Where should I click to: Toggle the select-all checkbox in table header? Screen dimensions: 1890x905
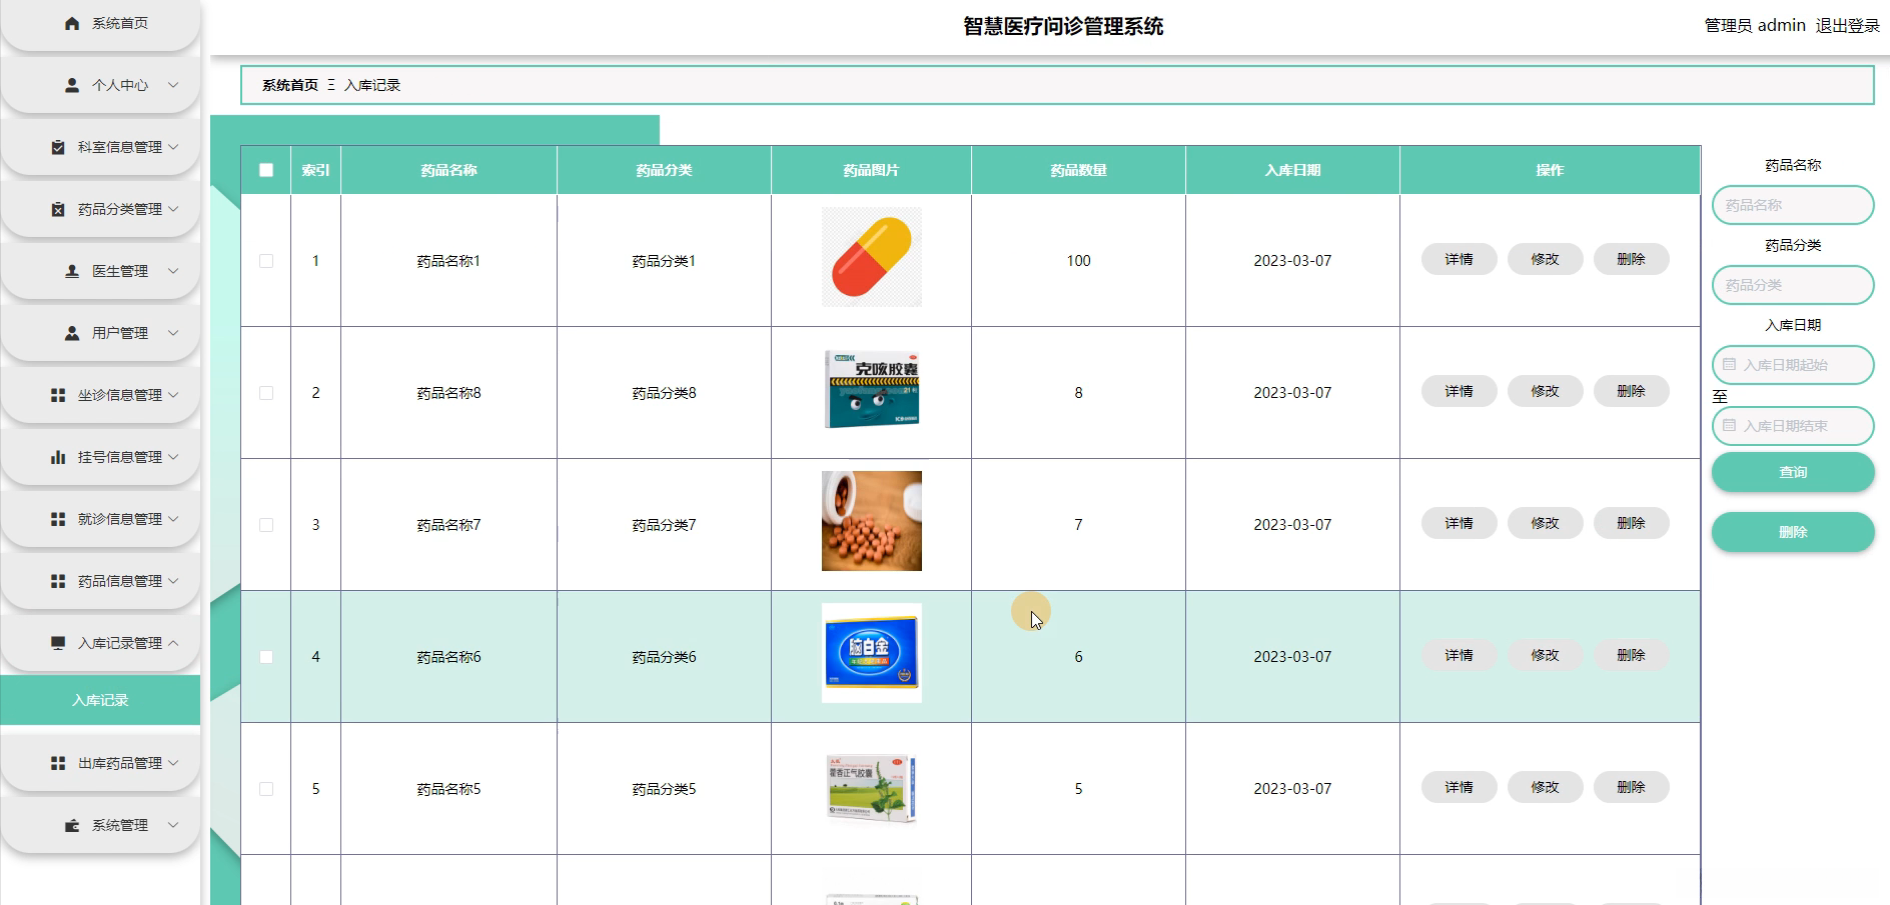[266, 170]
